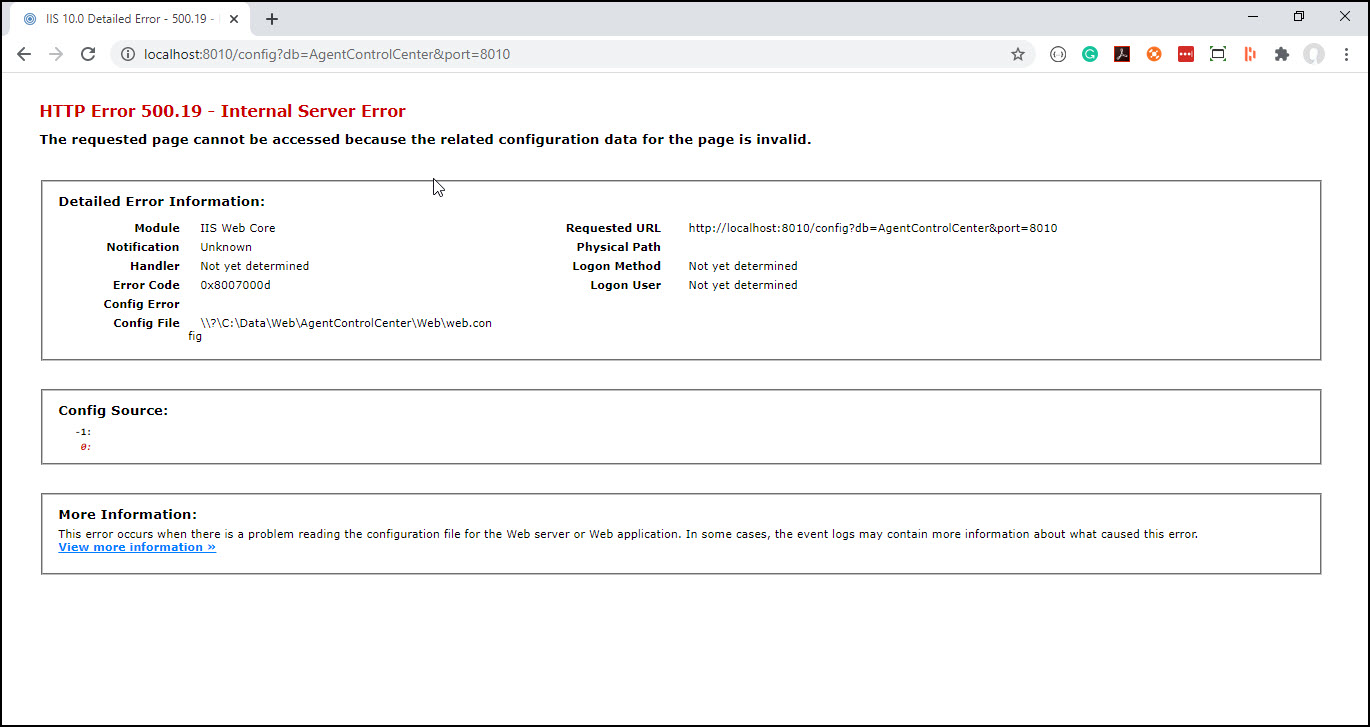Open the Chrome extensions puzzle-piece menu

click(1282, 54)
